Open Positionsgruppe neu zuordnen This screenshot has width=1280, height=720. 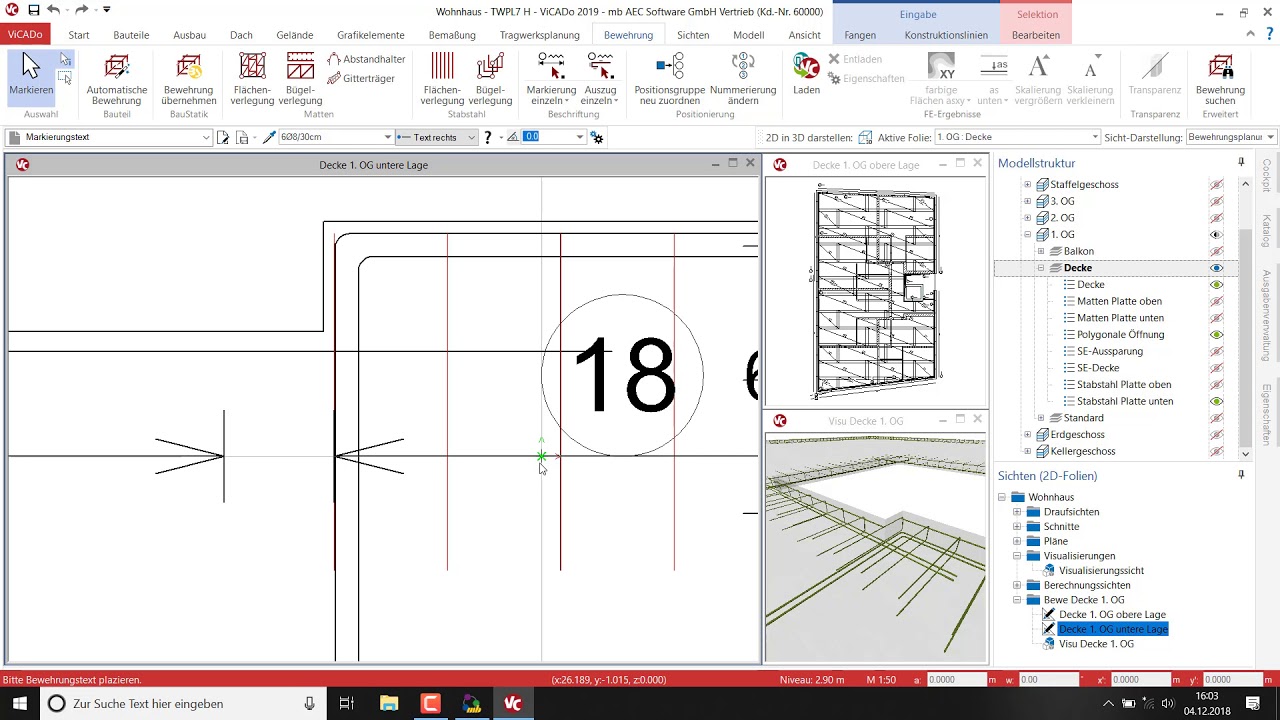pos(670,79)
